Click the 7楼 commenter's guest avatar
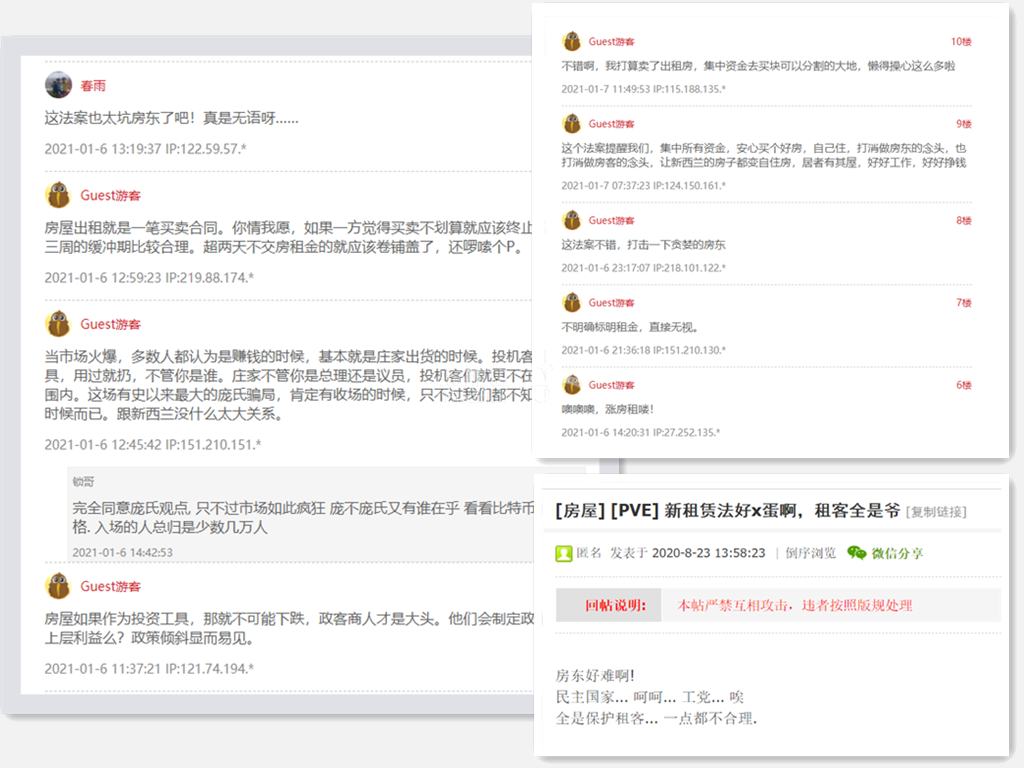This screenshot has width=1024, height=768. click(572, 302)
